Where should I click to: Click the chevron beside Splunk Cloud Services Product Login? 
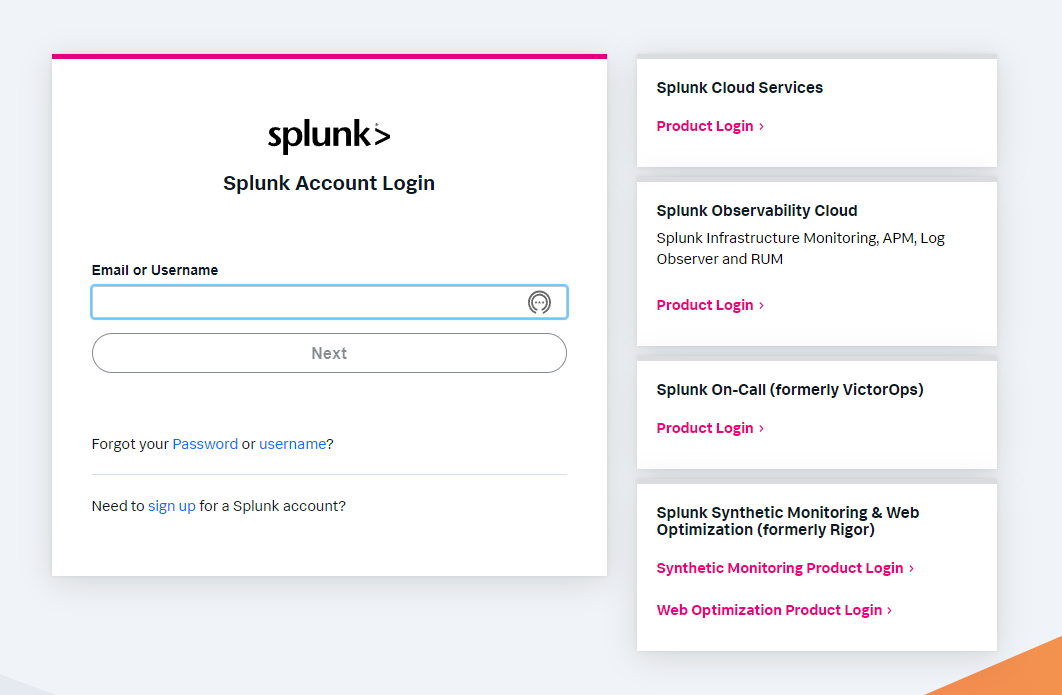[761, 126]
